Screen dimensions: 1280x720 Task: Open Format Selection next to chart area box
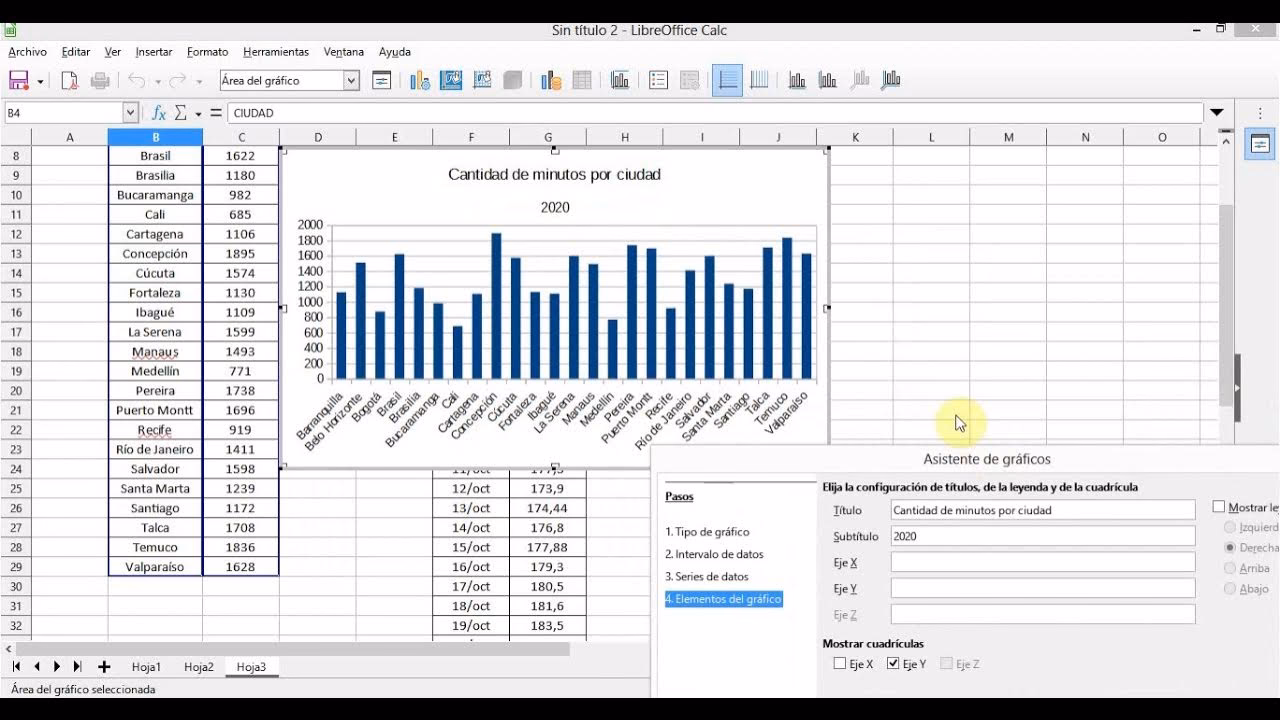pos(381,81)
